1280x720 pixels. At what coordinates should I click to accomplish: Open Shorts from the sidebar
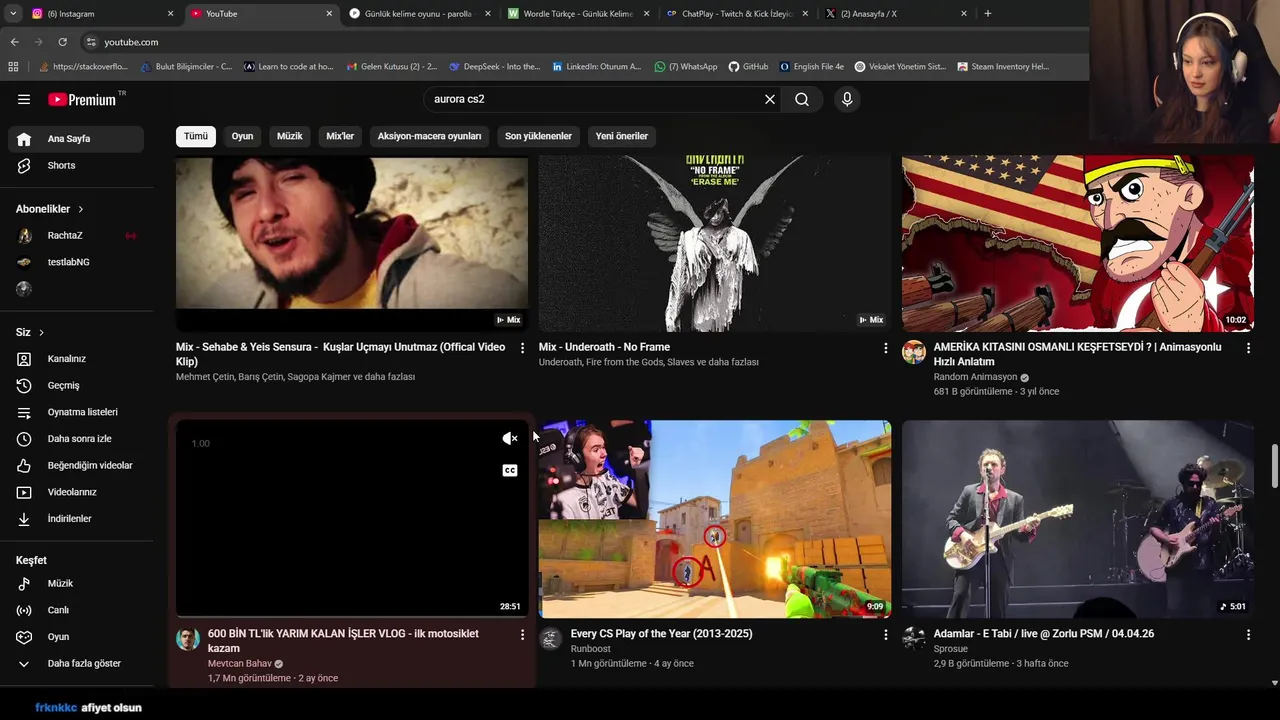(x=76, y=165)
